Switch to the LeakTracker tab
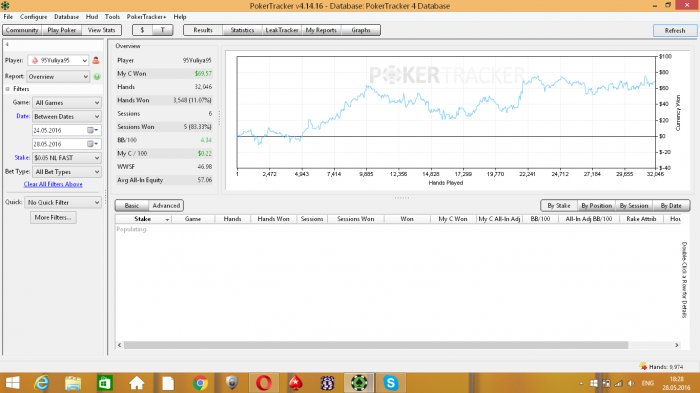 (x=281, y=30)
